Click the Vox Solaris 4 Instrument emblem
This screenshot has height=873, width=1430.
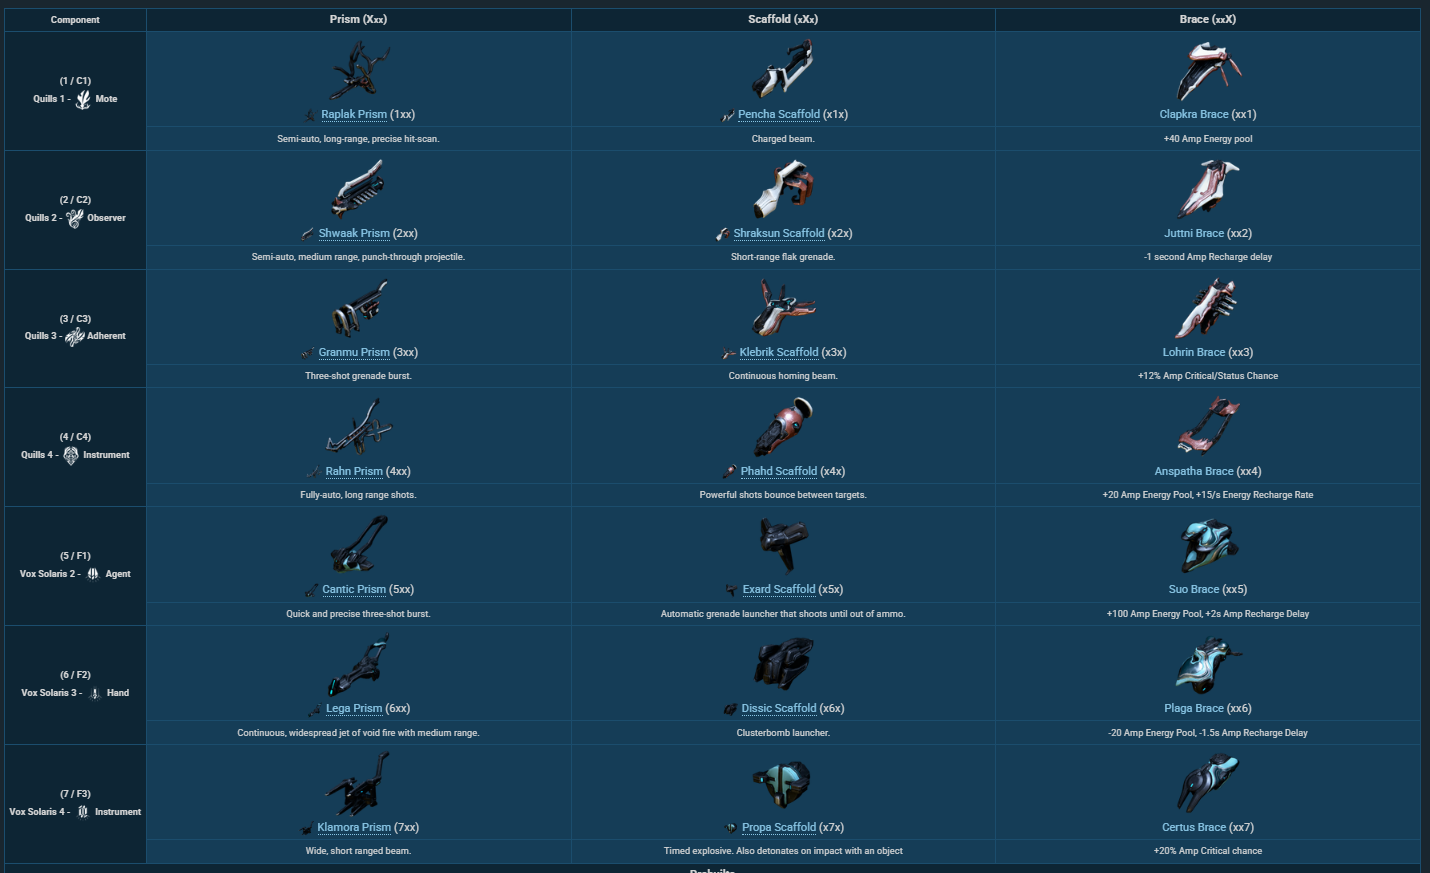click(x=83, y=812)
